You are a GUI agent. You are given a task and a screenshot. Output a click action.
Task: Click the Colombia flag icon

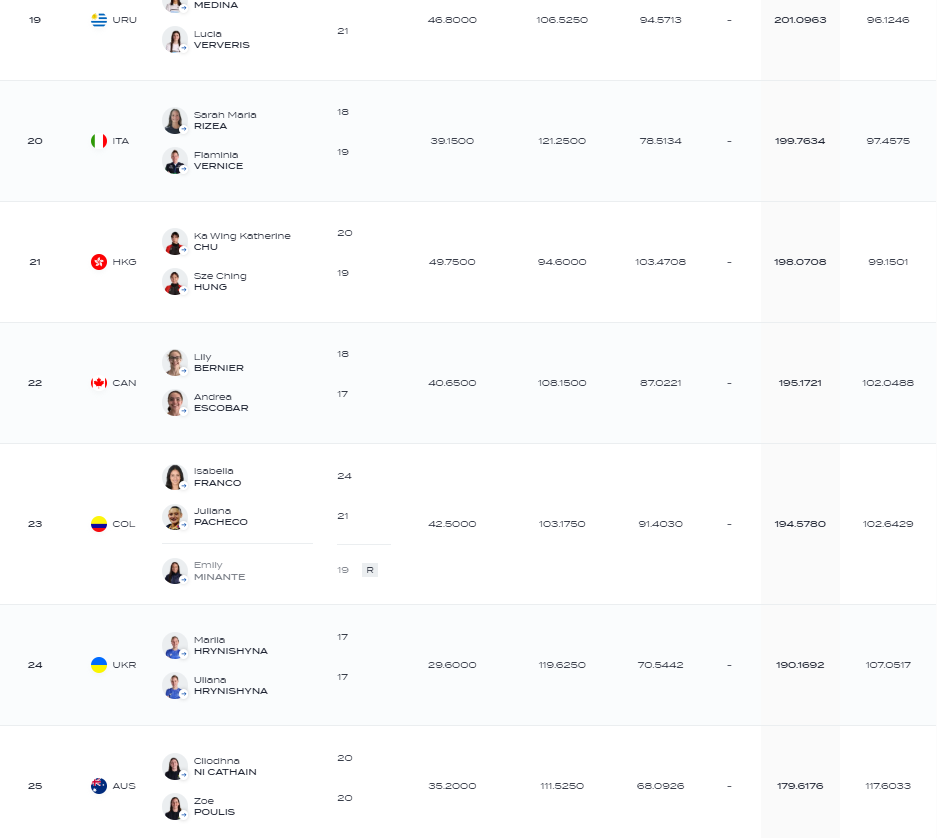tap(99, 524)
